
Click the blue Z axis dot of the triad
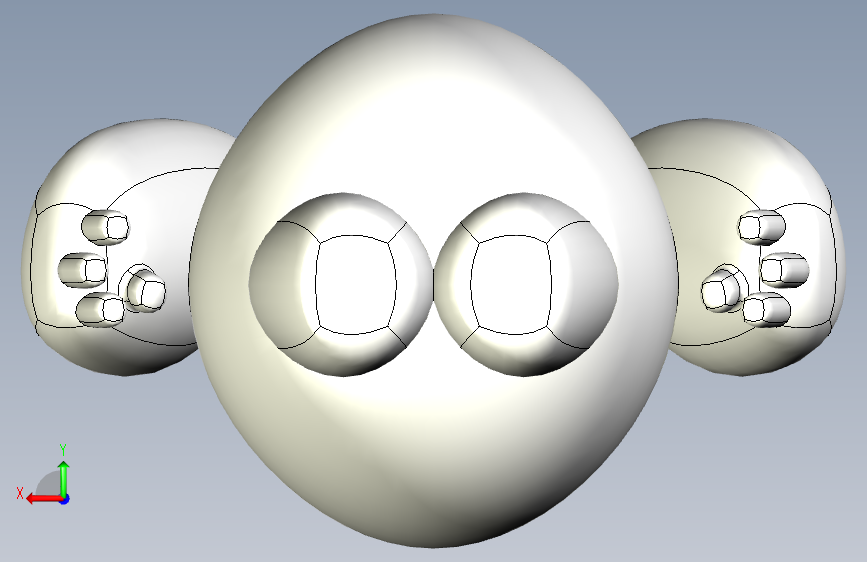tap(65, 499)
